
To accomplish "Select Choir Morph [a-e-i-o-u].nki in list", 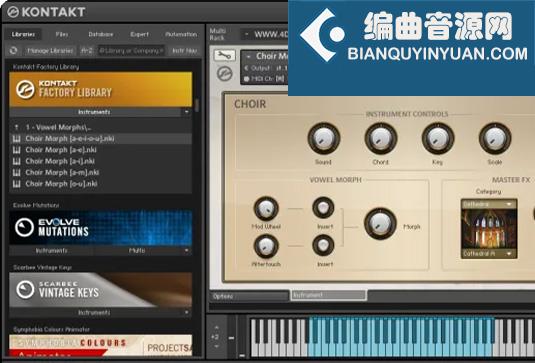I will click(x=101, y=139).
